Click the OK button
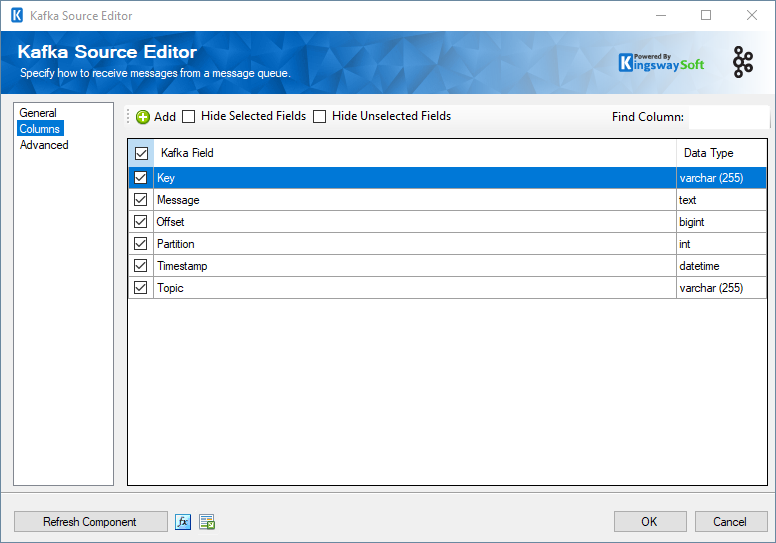The height and width of the screenshot is (543, 776). pyautogui.click(x=650, y=522)
